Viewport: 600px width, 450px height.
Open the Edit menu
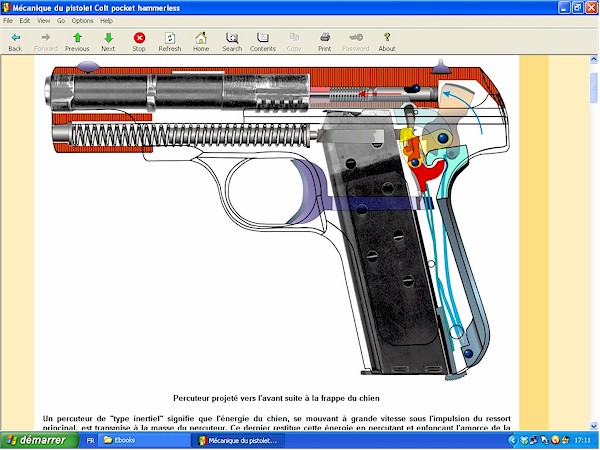click(25, 21)
